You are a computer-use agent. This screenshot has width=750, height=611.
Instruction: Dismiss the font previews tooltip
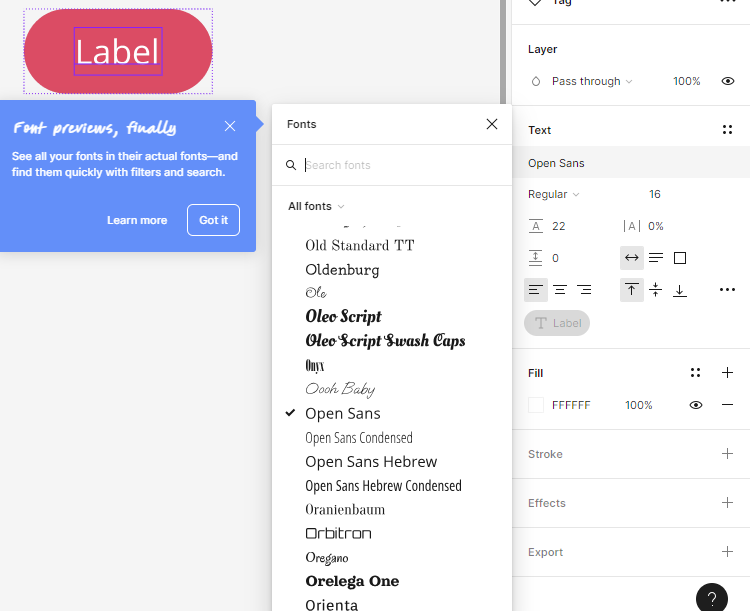coord(230,126)
